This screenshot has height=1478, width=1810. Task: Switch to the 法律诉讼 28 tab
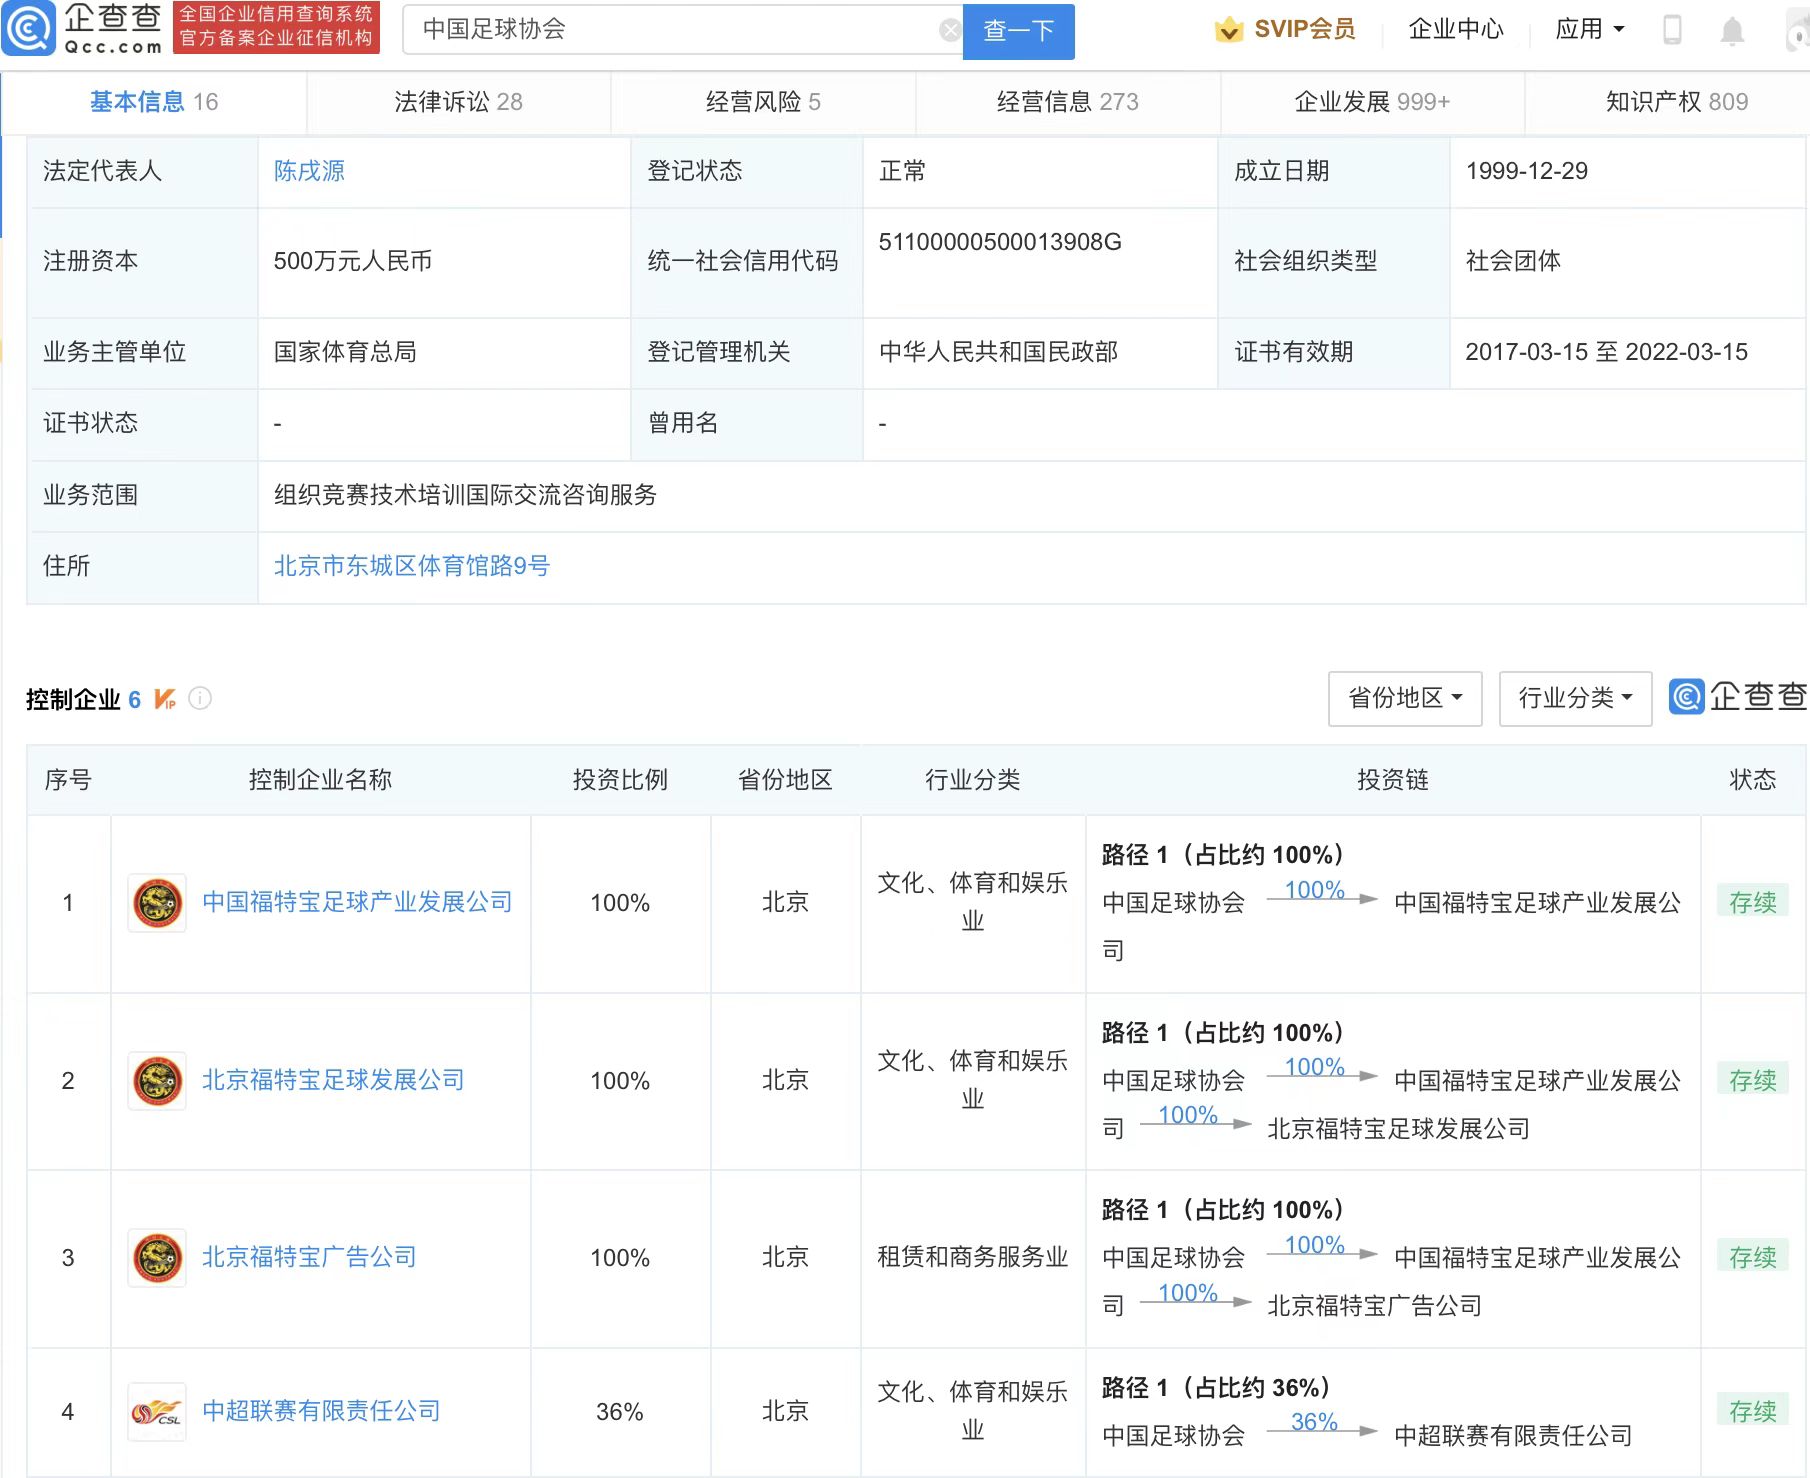coord(458,102)
